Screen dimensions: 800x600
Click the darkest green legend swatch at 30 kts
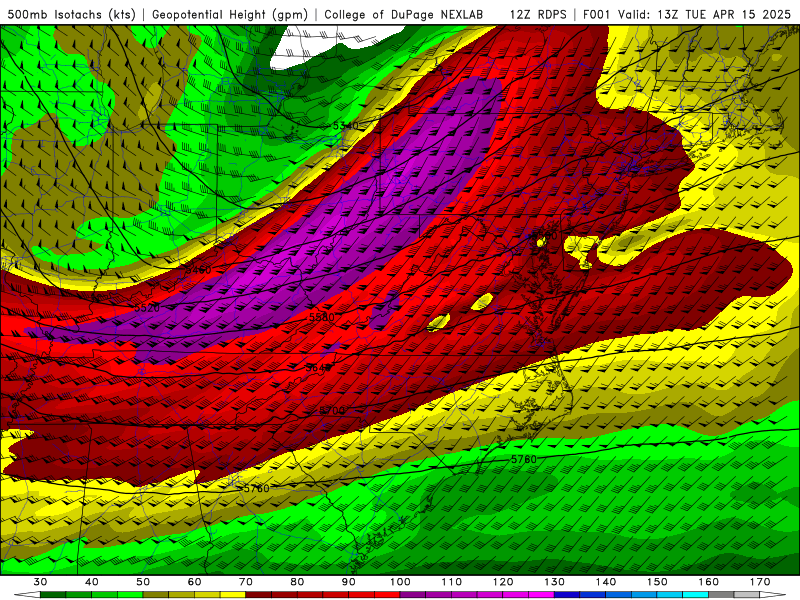coord(53,595)
